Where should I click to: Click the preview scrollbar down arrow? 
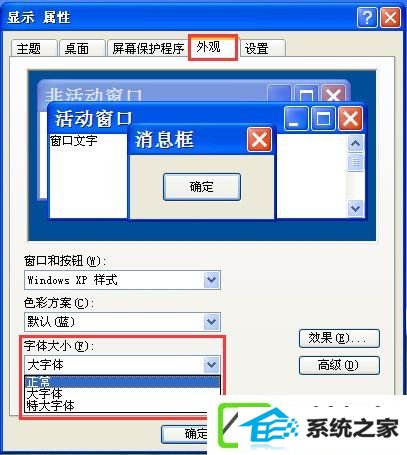(x=355, y=209)
